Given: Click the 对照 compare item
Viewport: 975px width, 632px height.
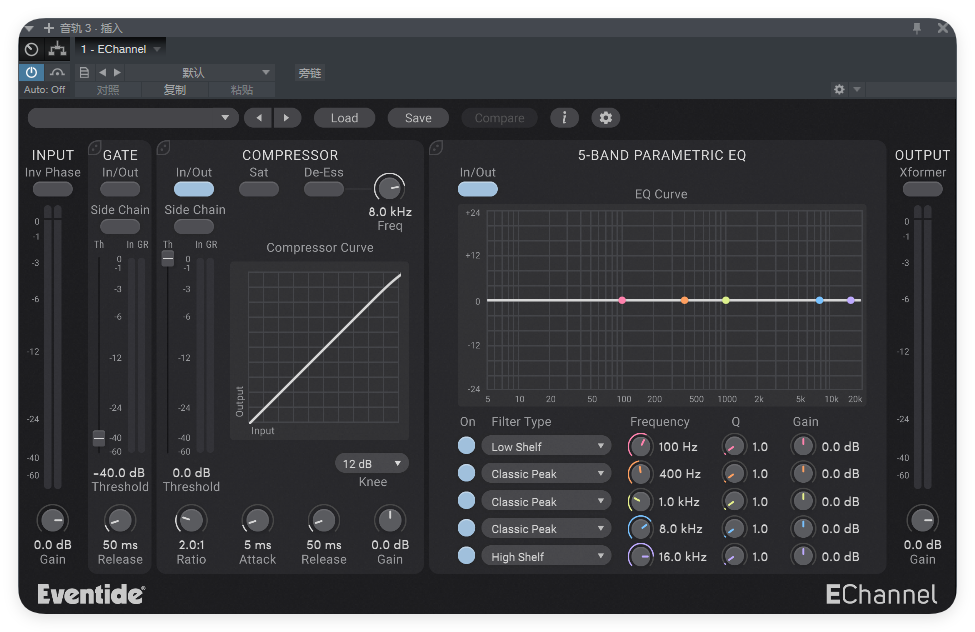Looking at the screenshot, I should (108, 90).
